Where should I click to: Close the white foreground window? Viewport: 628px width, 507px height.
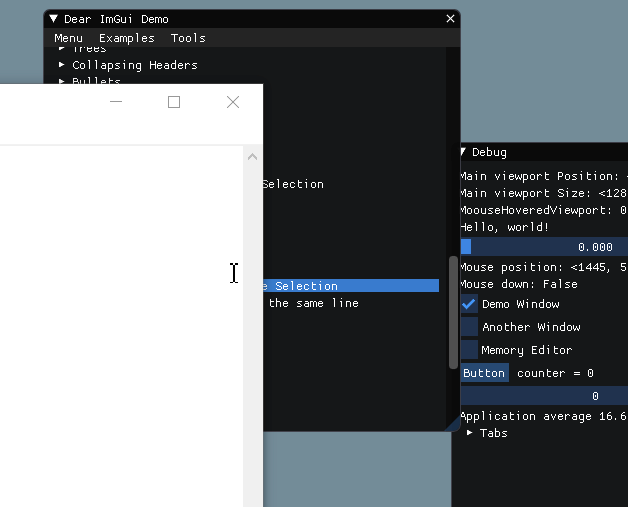[233, 102]
